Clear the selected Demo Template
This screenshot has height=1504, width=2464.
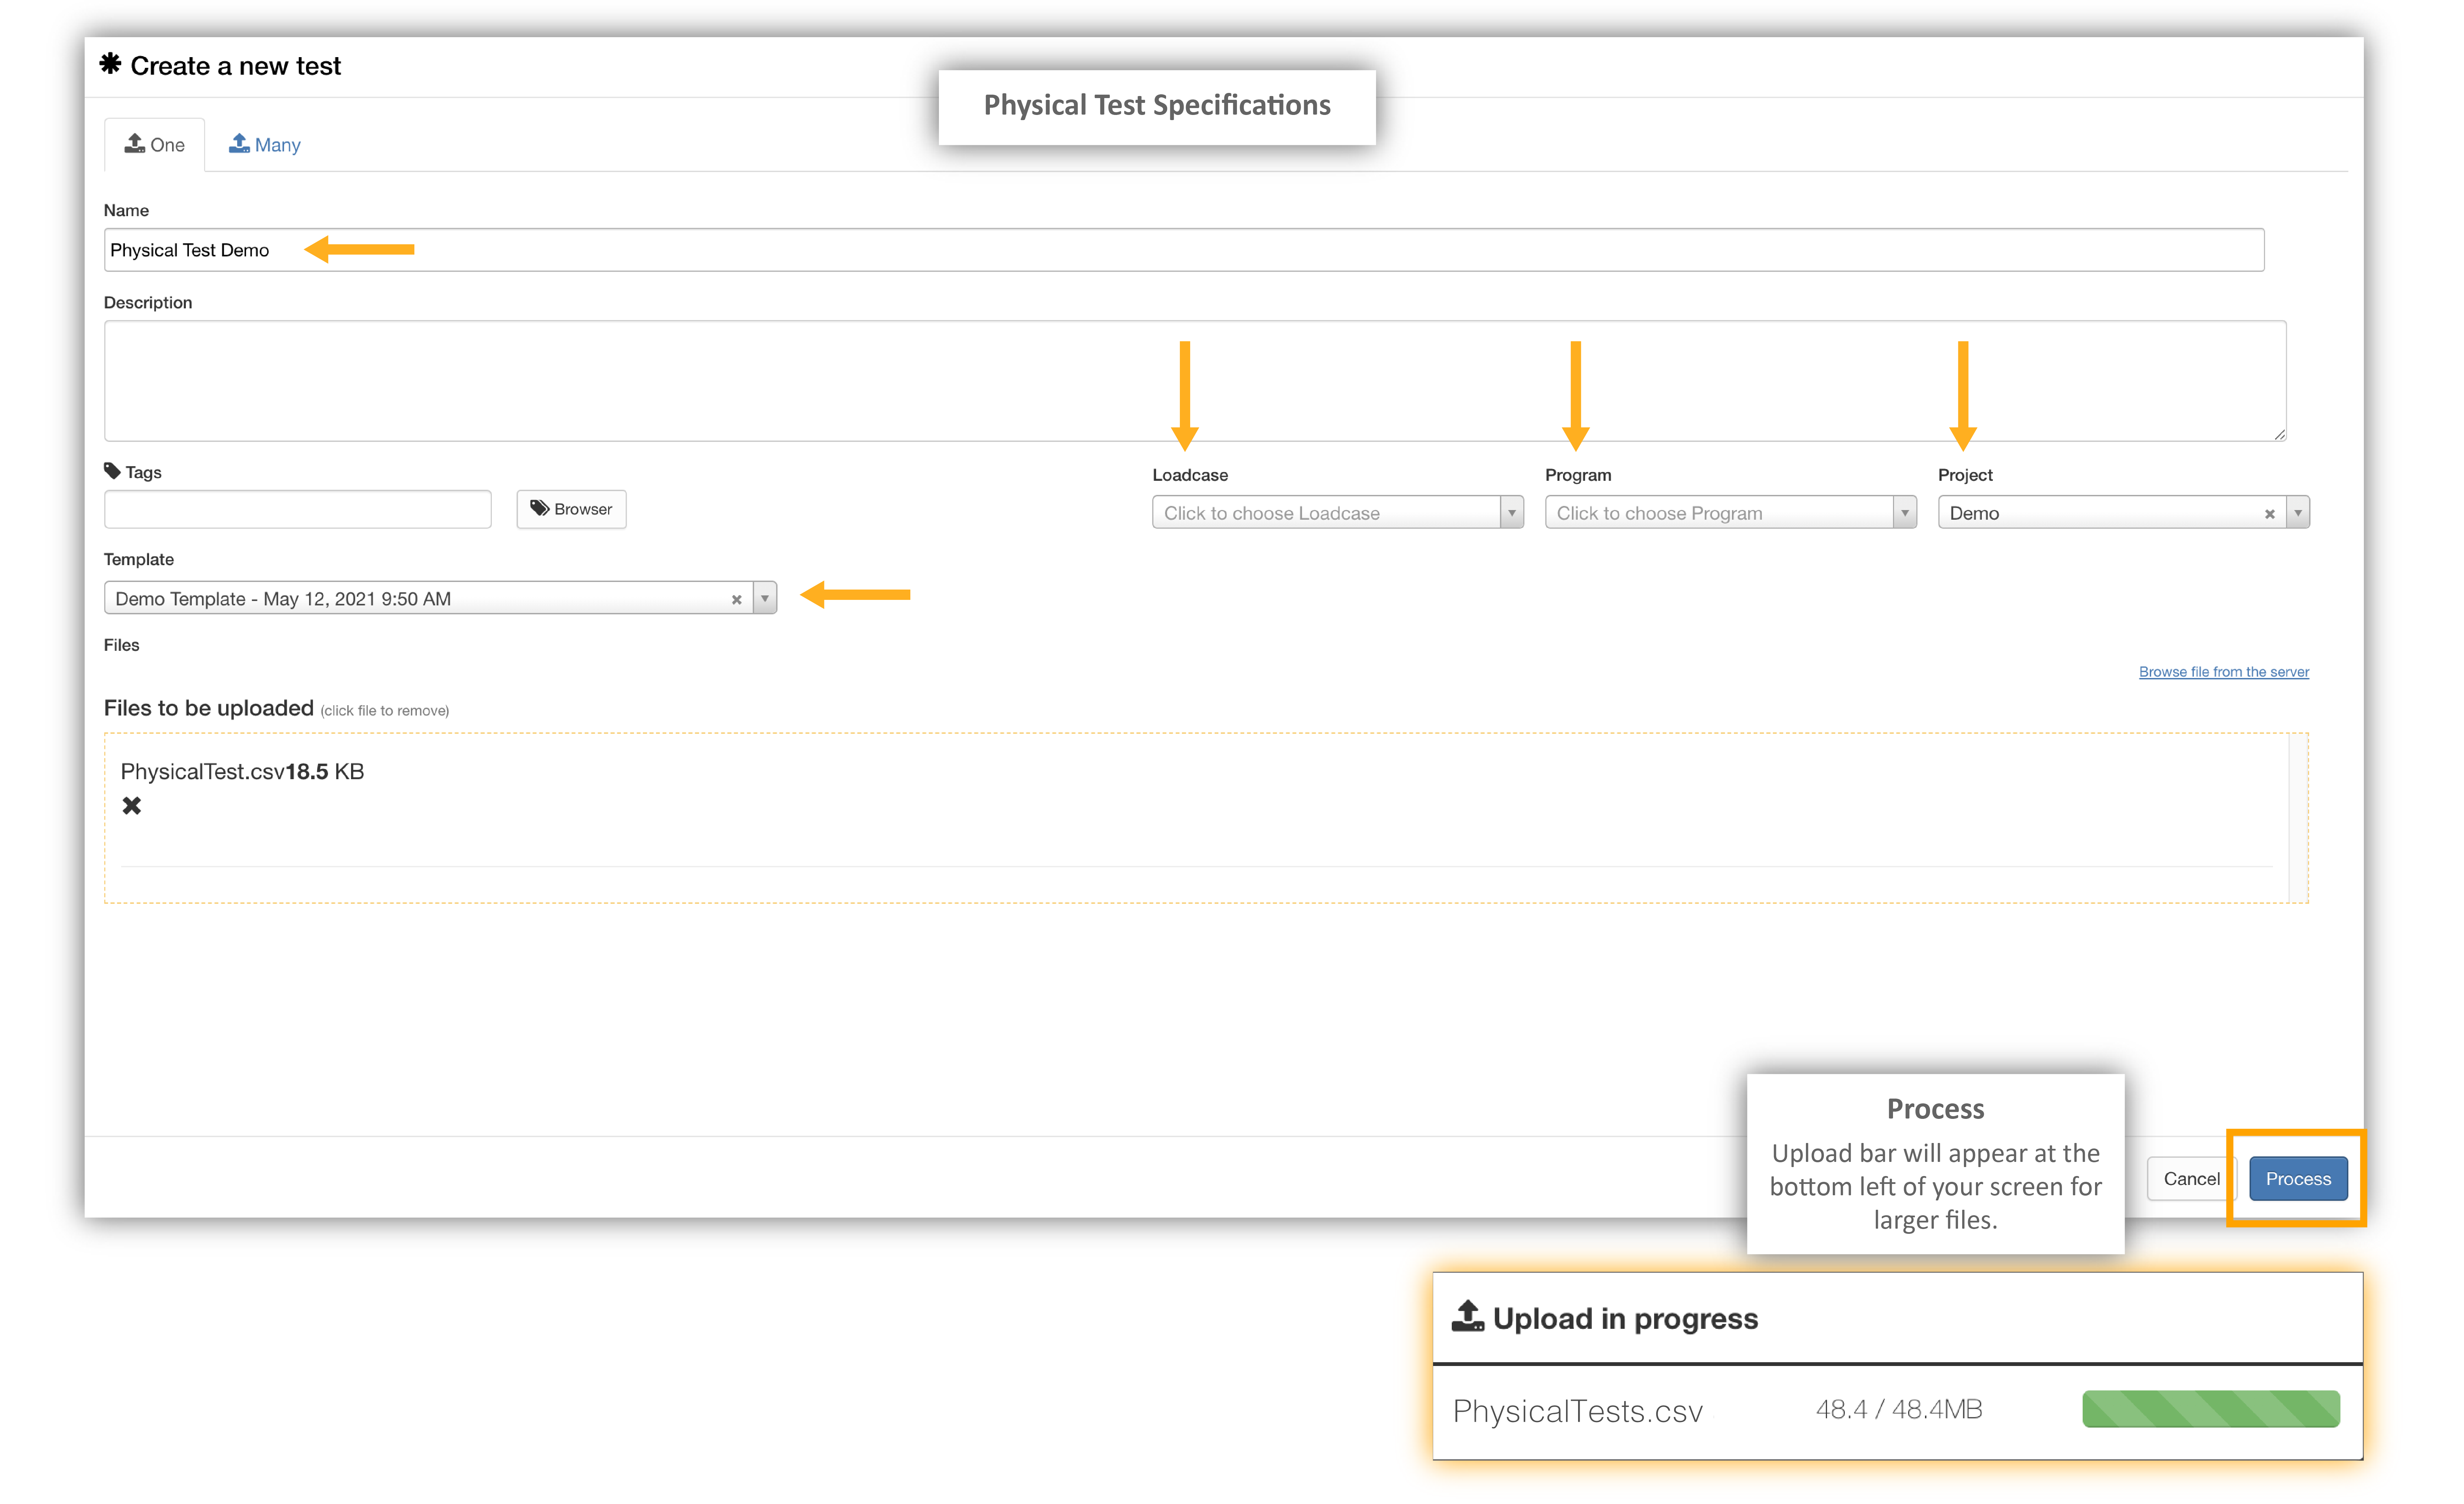tap(737, 600)
